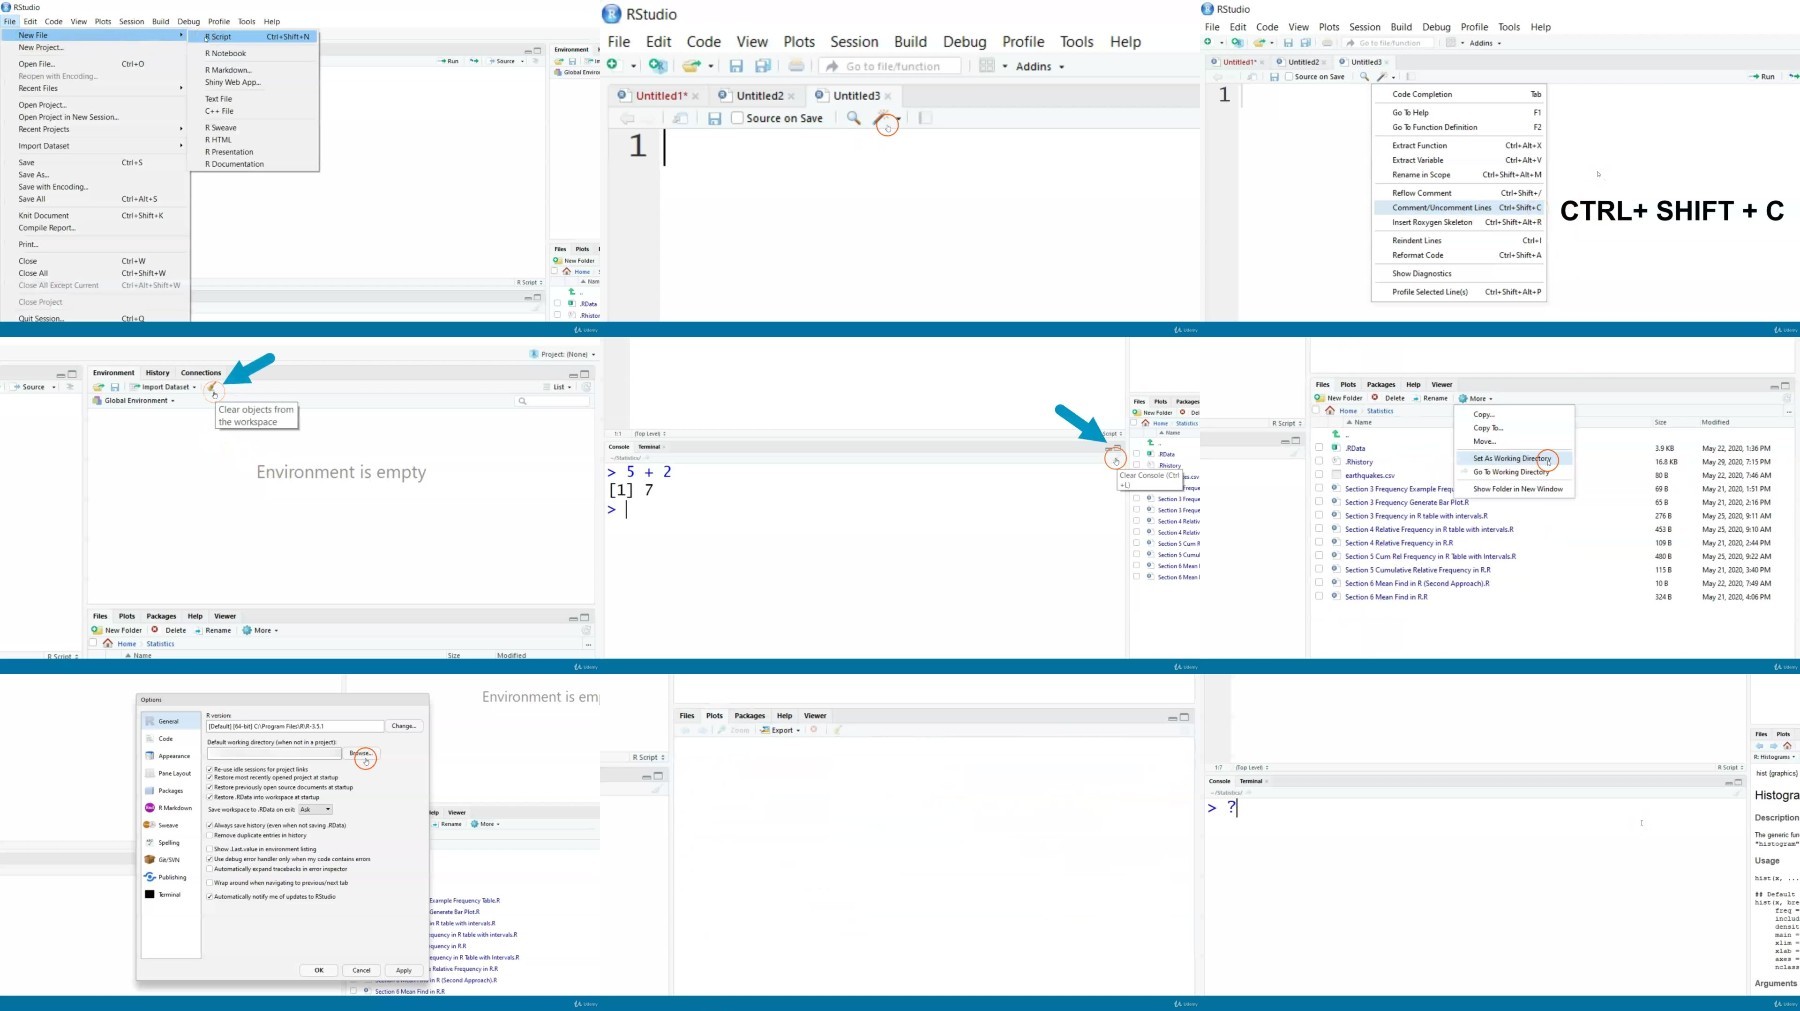The width and height of the screenshot is (1800, 1011).
Task: Click the Browse... button in Options
Action: [x=361, y=753]
